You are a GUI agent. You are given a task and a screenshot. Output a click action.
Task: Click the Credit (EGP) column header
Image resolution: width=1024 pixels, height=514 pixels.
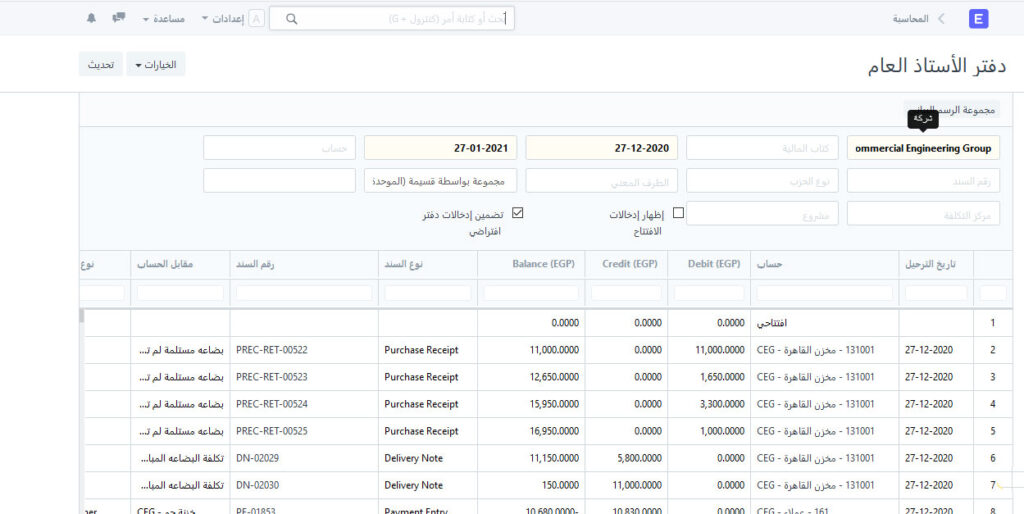[x=626, y=265]
